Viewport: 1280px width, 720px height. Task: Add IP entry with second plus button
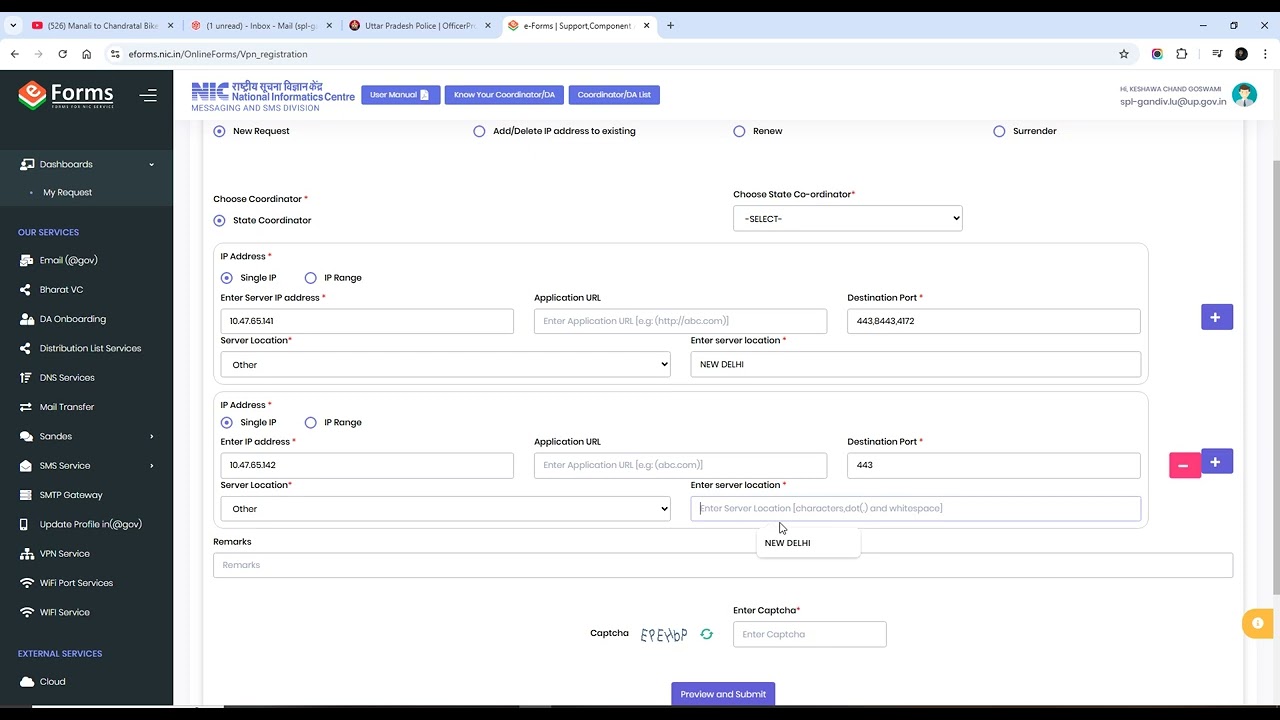(x=1216, y=461)
